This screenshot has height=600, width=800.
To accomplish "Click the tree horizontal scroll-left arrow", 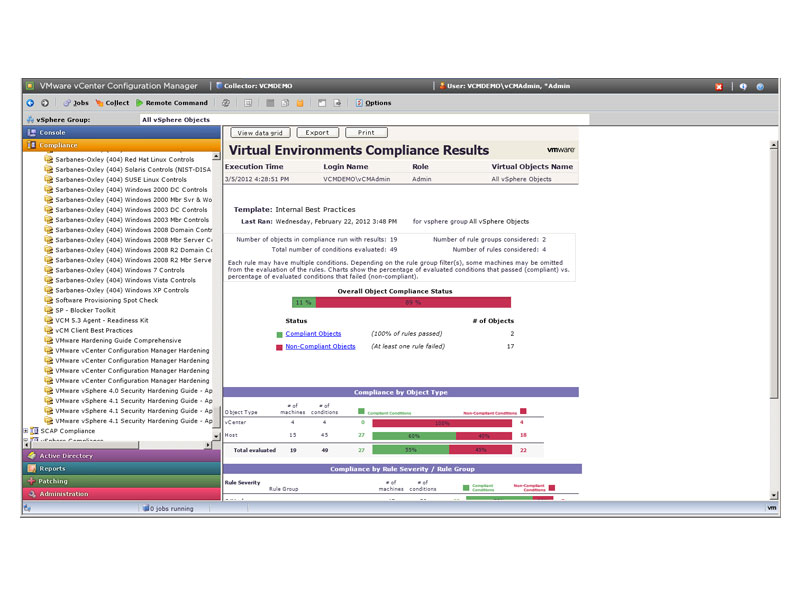I will click(x=27, y=445).
